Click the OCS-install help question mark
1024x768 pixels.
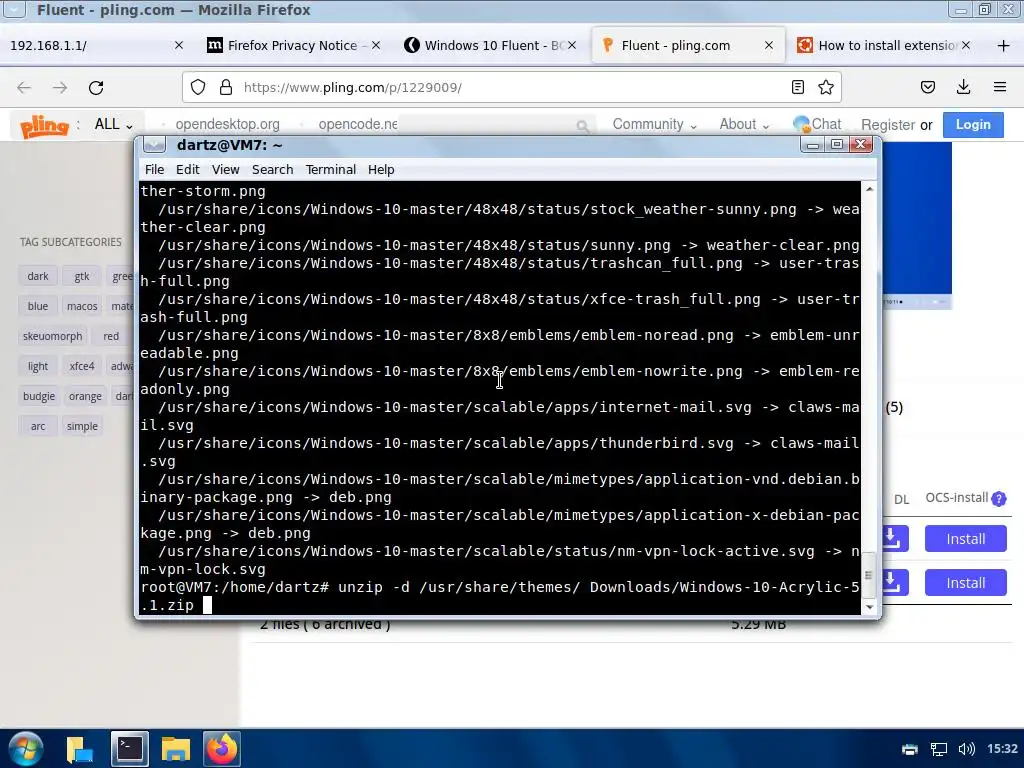[999, 499]
